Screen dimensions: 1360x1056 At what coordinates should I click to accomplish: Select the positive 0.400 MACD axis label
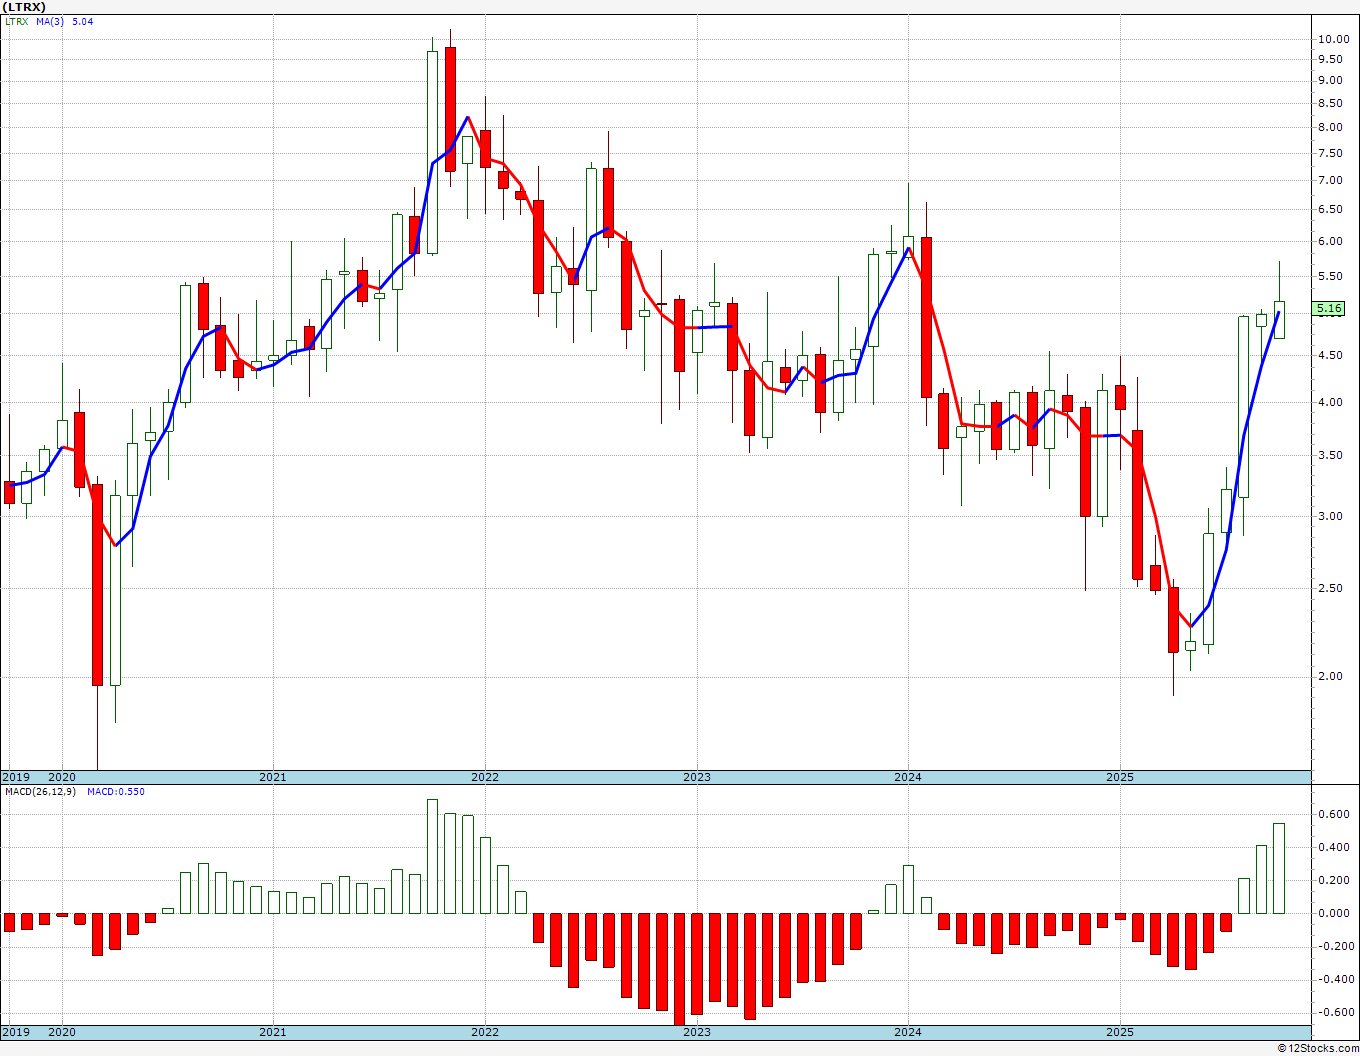pyautogui.click(x=1334, y=847)
